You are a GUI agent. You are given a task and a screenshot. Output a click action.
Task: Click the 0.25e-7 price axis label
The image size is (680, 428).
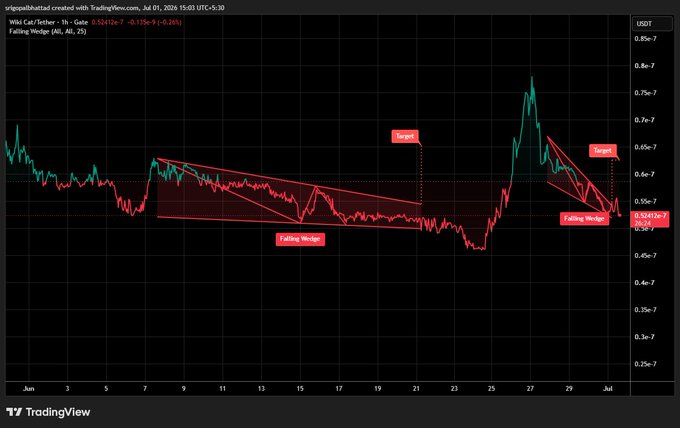click(x=645, y=364)
